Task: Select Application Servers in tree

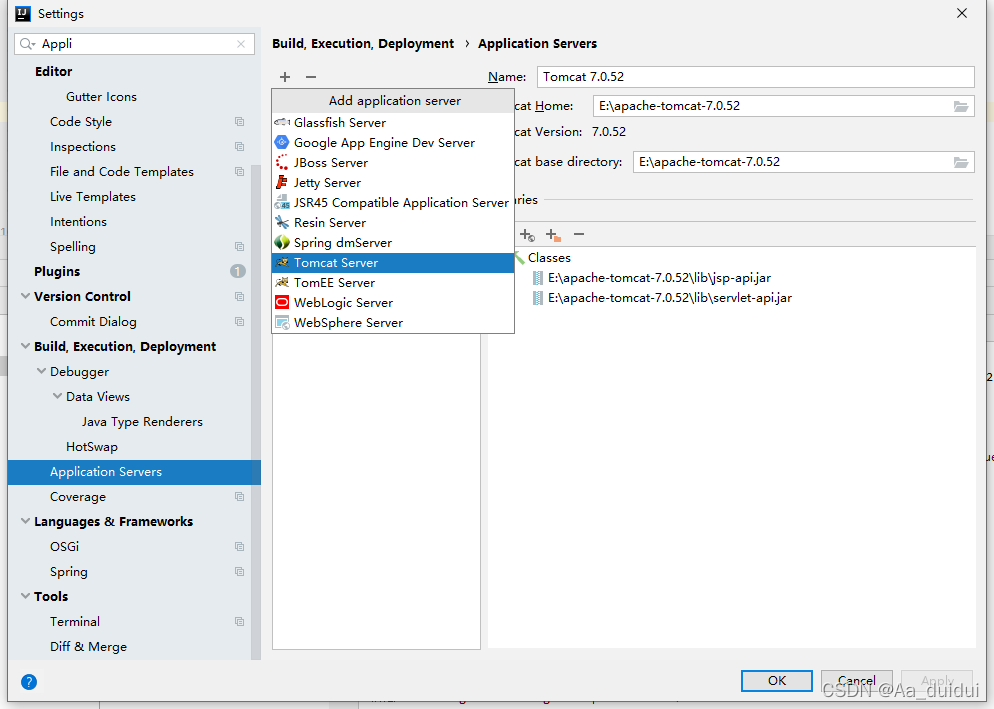Action: (134, 472)
